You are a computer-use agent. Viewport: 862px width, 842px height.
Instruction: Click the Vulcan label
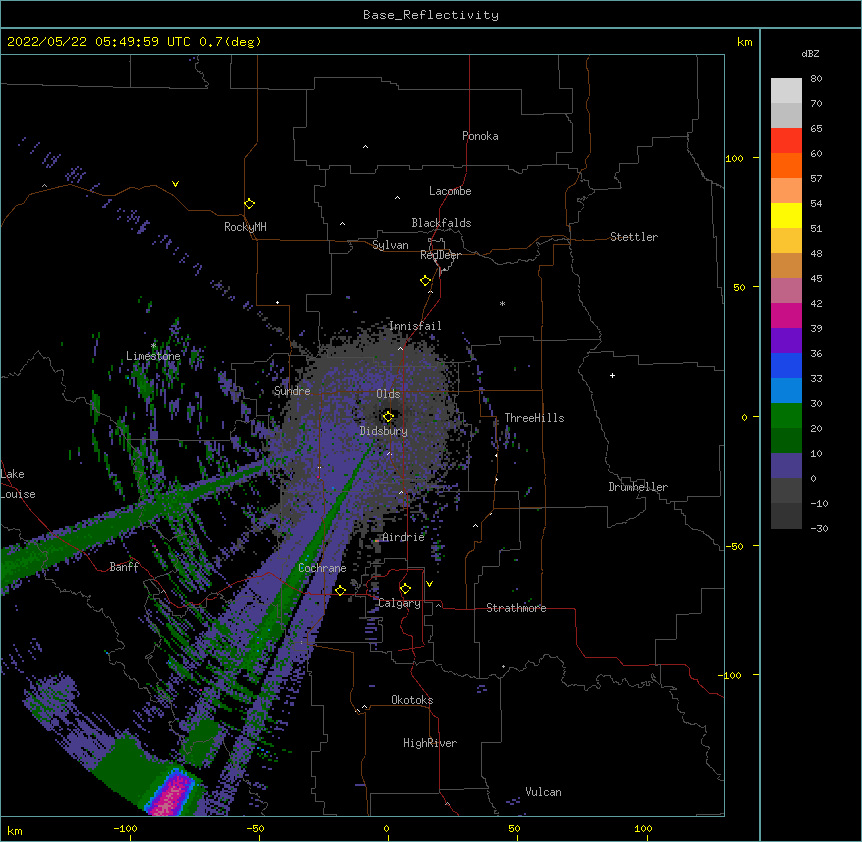click(543, 792)
